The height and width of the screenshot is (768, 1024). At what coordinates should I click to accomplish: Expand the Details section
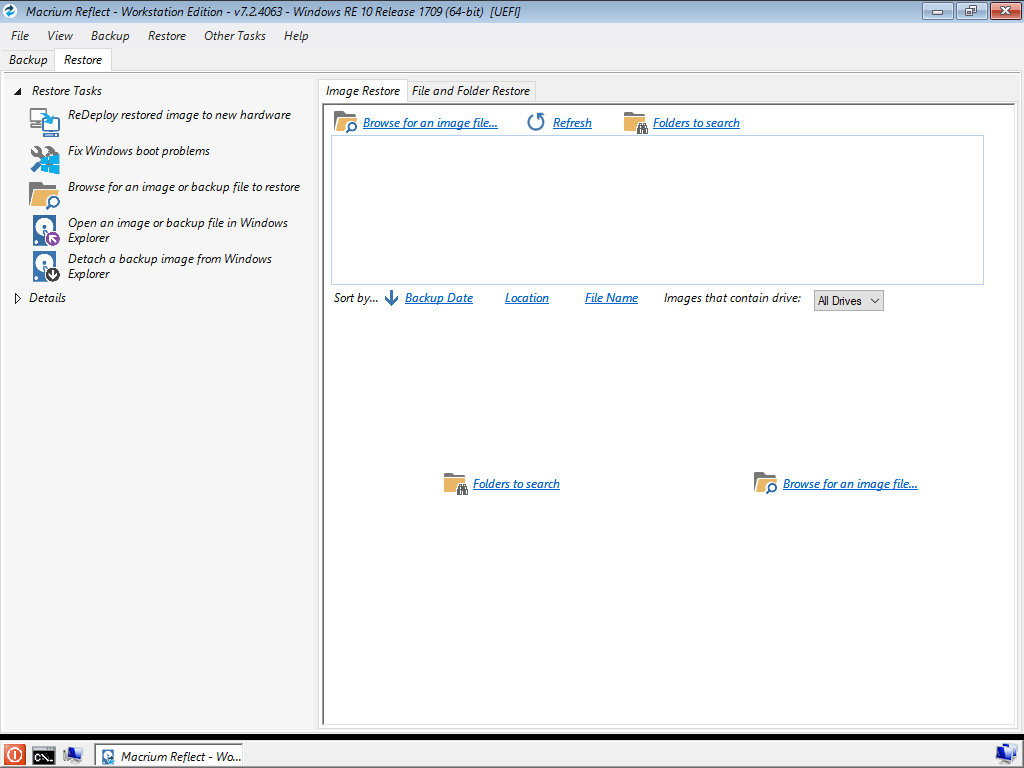point(18,298)
